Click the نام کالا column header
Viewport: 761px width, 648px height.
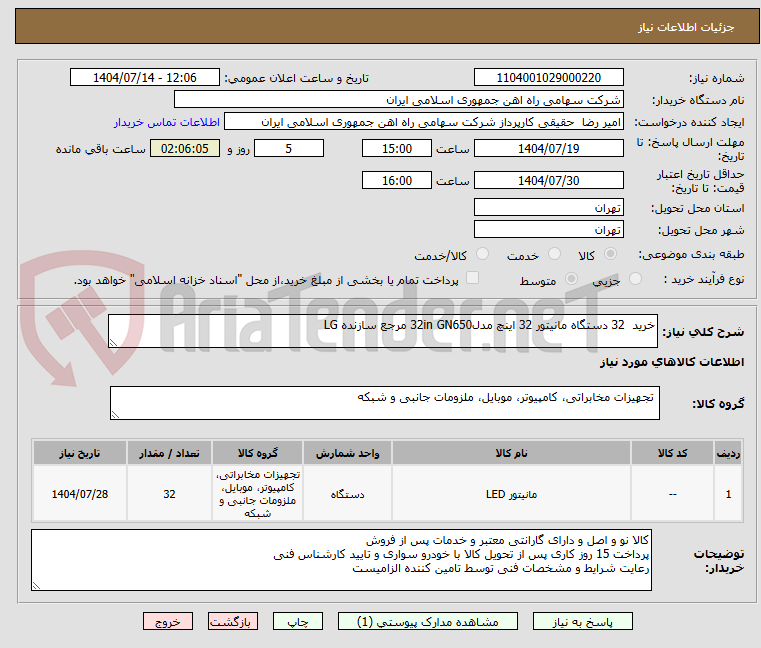[x=511, y=453]
